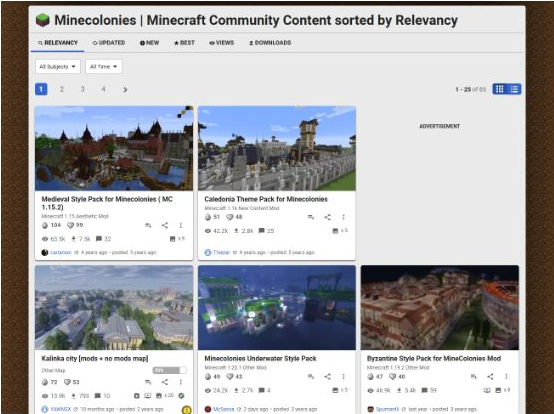554x414 pixels.
Task: Open more options for Underwater Style Pack
Action: [343, 377]
